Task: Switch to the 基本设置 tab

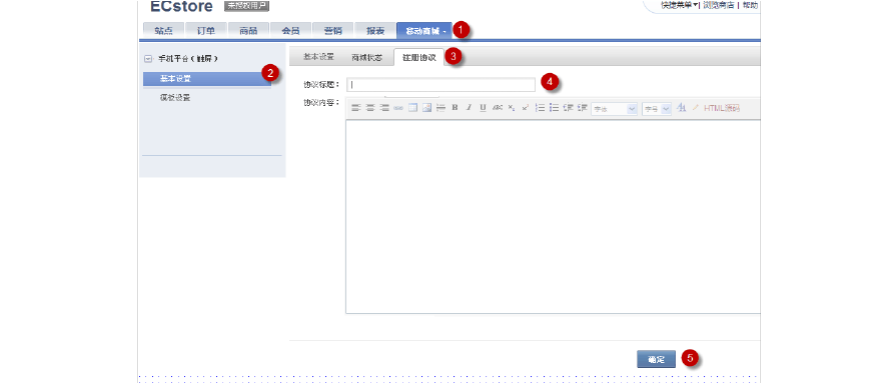Action: pyautogui.click(x=318, y=57)
